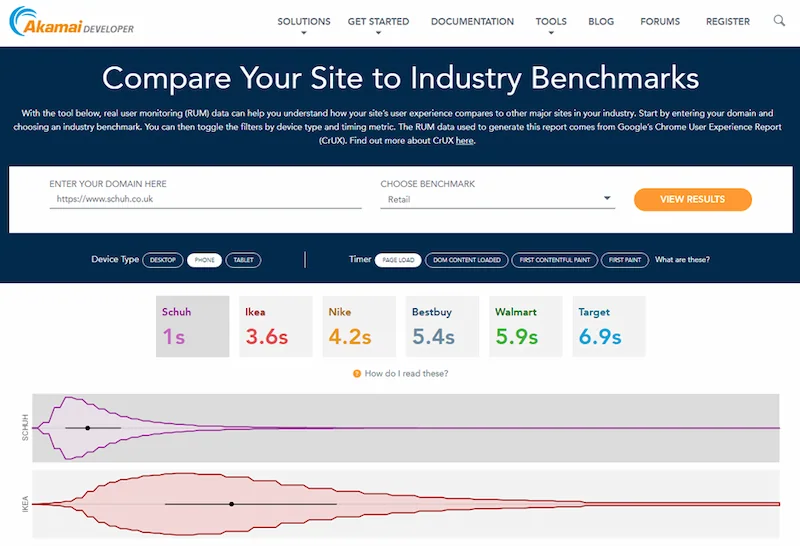The image size is (800, 546).
Task: Click the question icon beside 'How do I read these?'
Action: pyautogui.click(x=357, y=374)
